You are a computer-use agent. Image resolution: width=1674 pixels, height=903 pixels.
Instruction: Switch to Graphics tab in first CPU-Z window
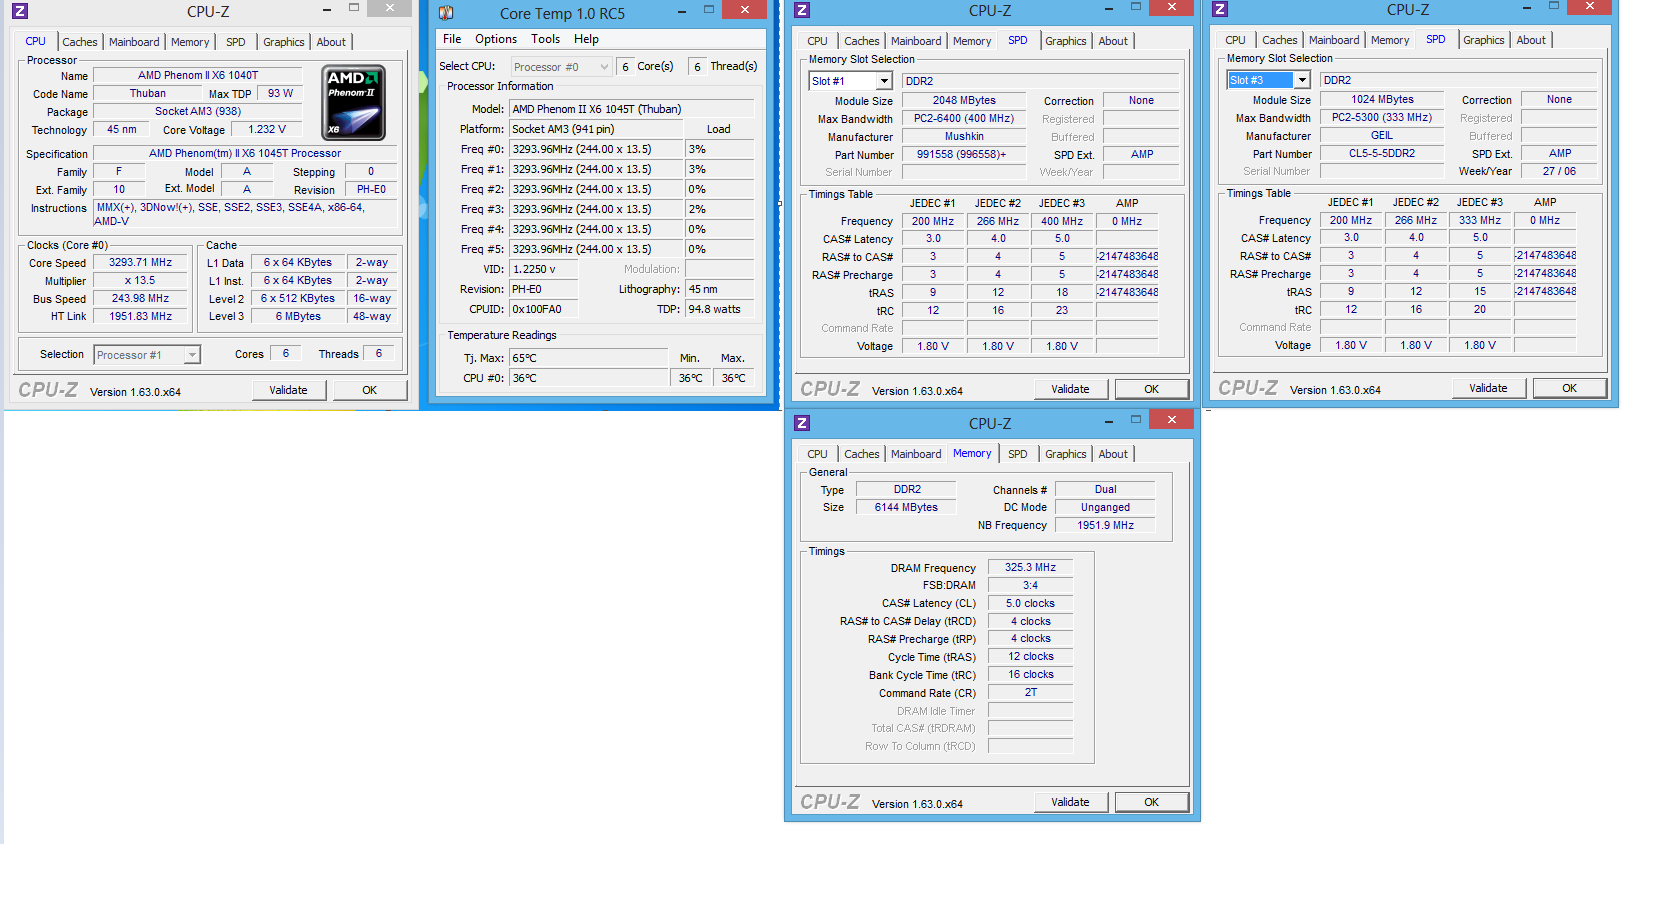tap(284, 42)
